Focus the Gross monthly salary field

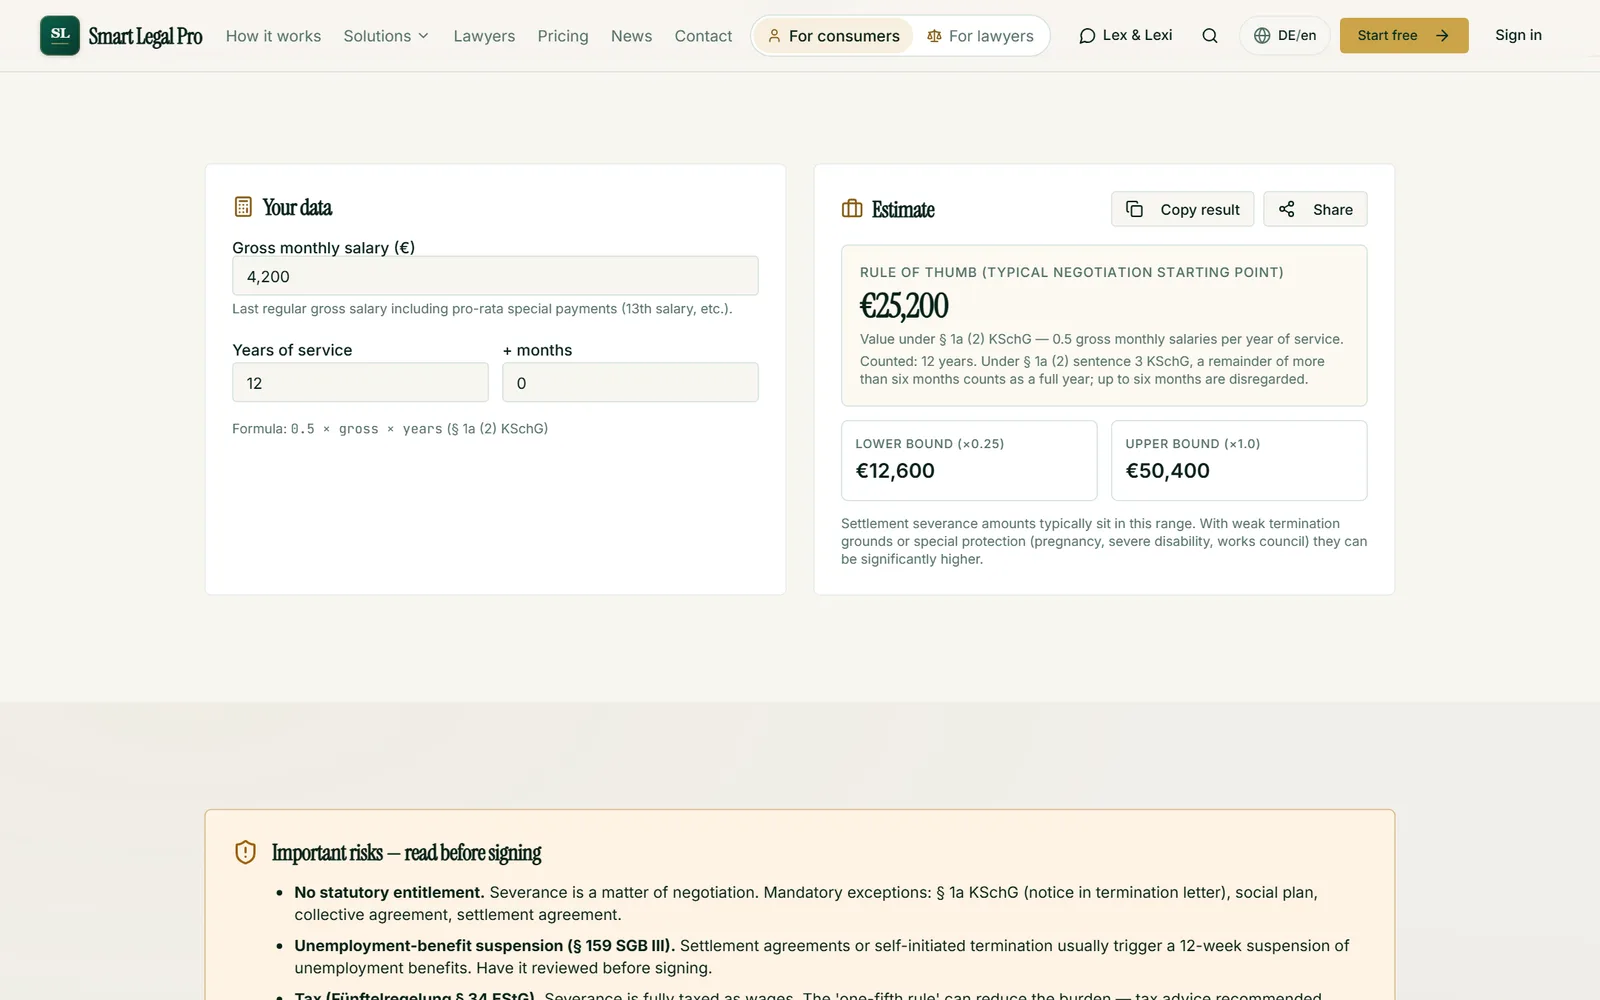(495, 276)
